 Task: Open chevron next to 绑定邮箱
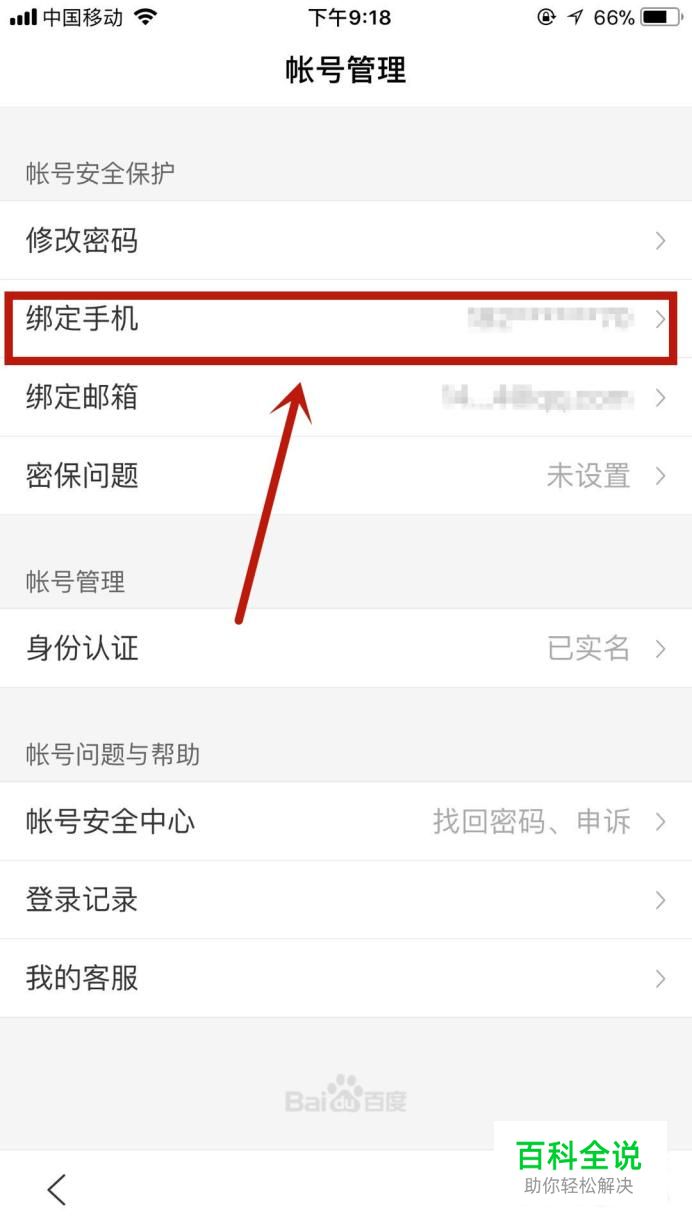[x=660, y=398]
